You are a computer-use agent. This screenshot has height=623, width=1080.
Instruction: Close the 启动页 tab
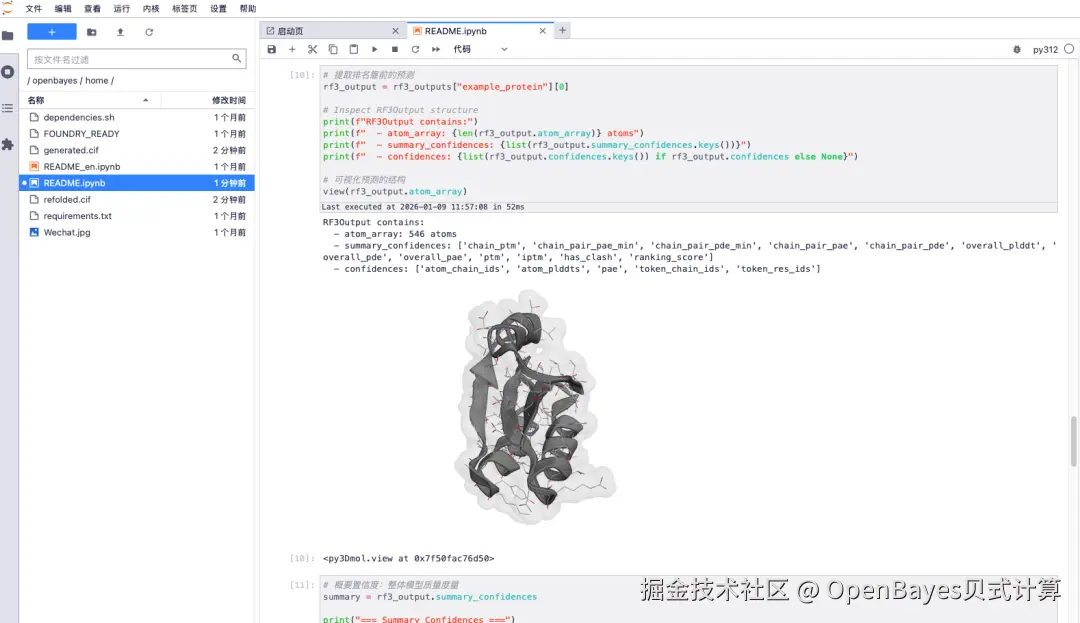(395, 31)
